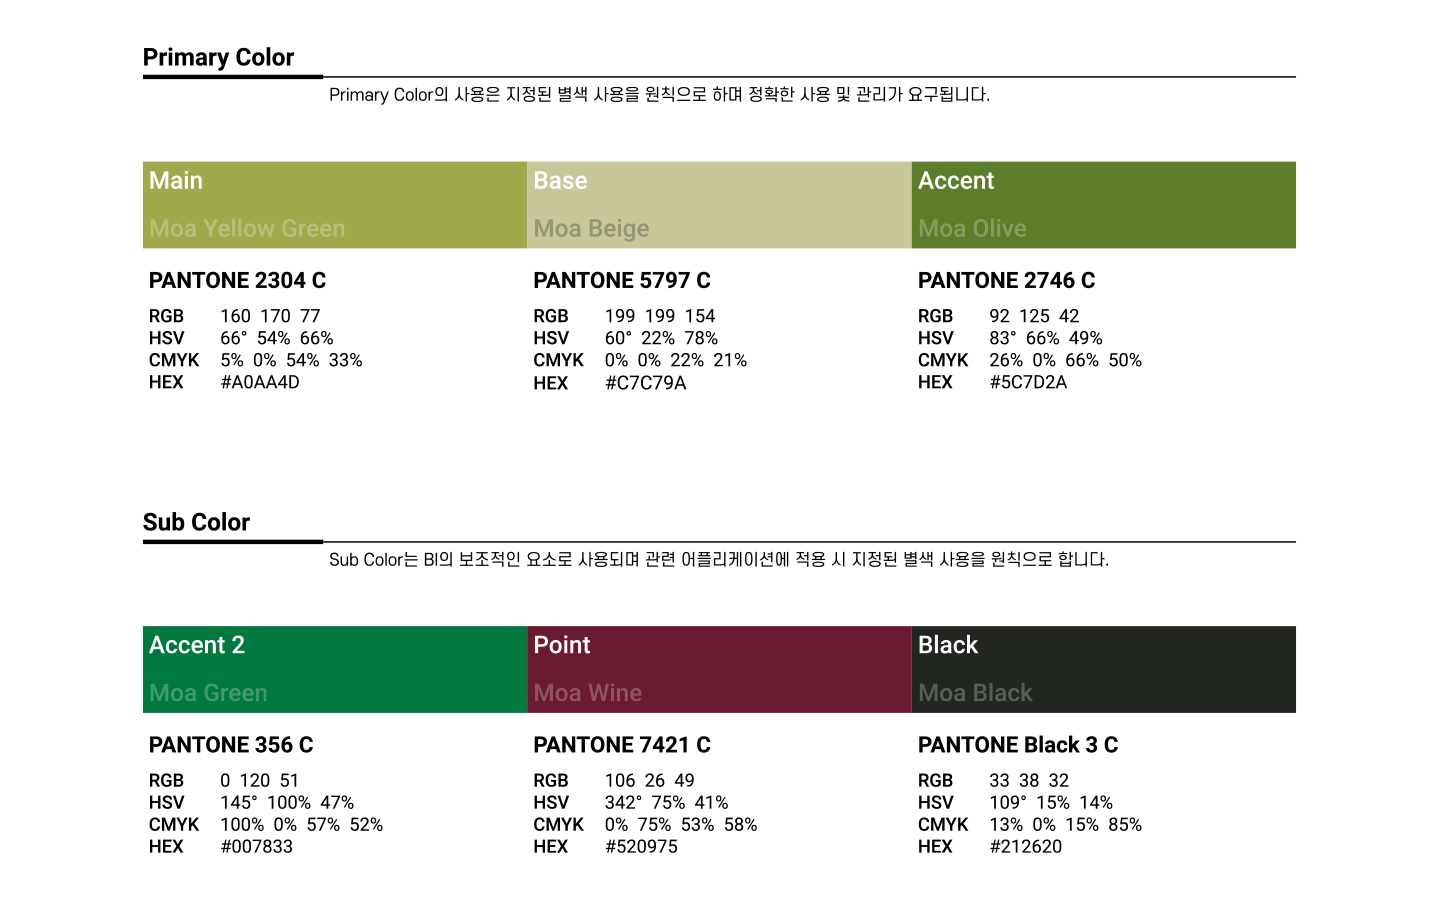Viewport: 1440px width, 900px height.
Task: Click the PANTONE Black 3 C label
Action: pyautogui.click(x=1017, y=745)
